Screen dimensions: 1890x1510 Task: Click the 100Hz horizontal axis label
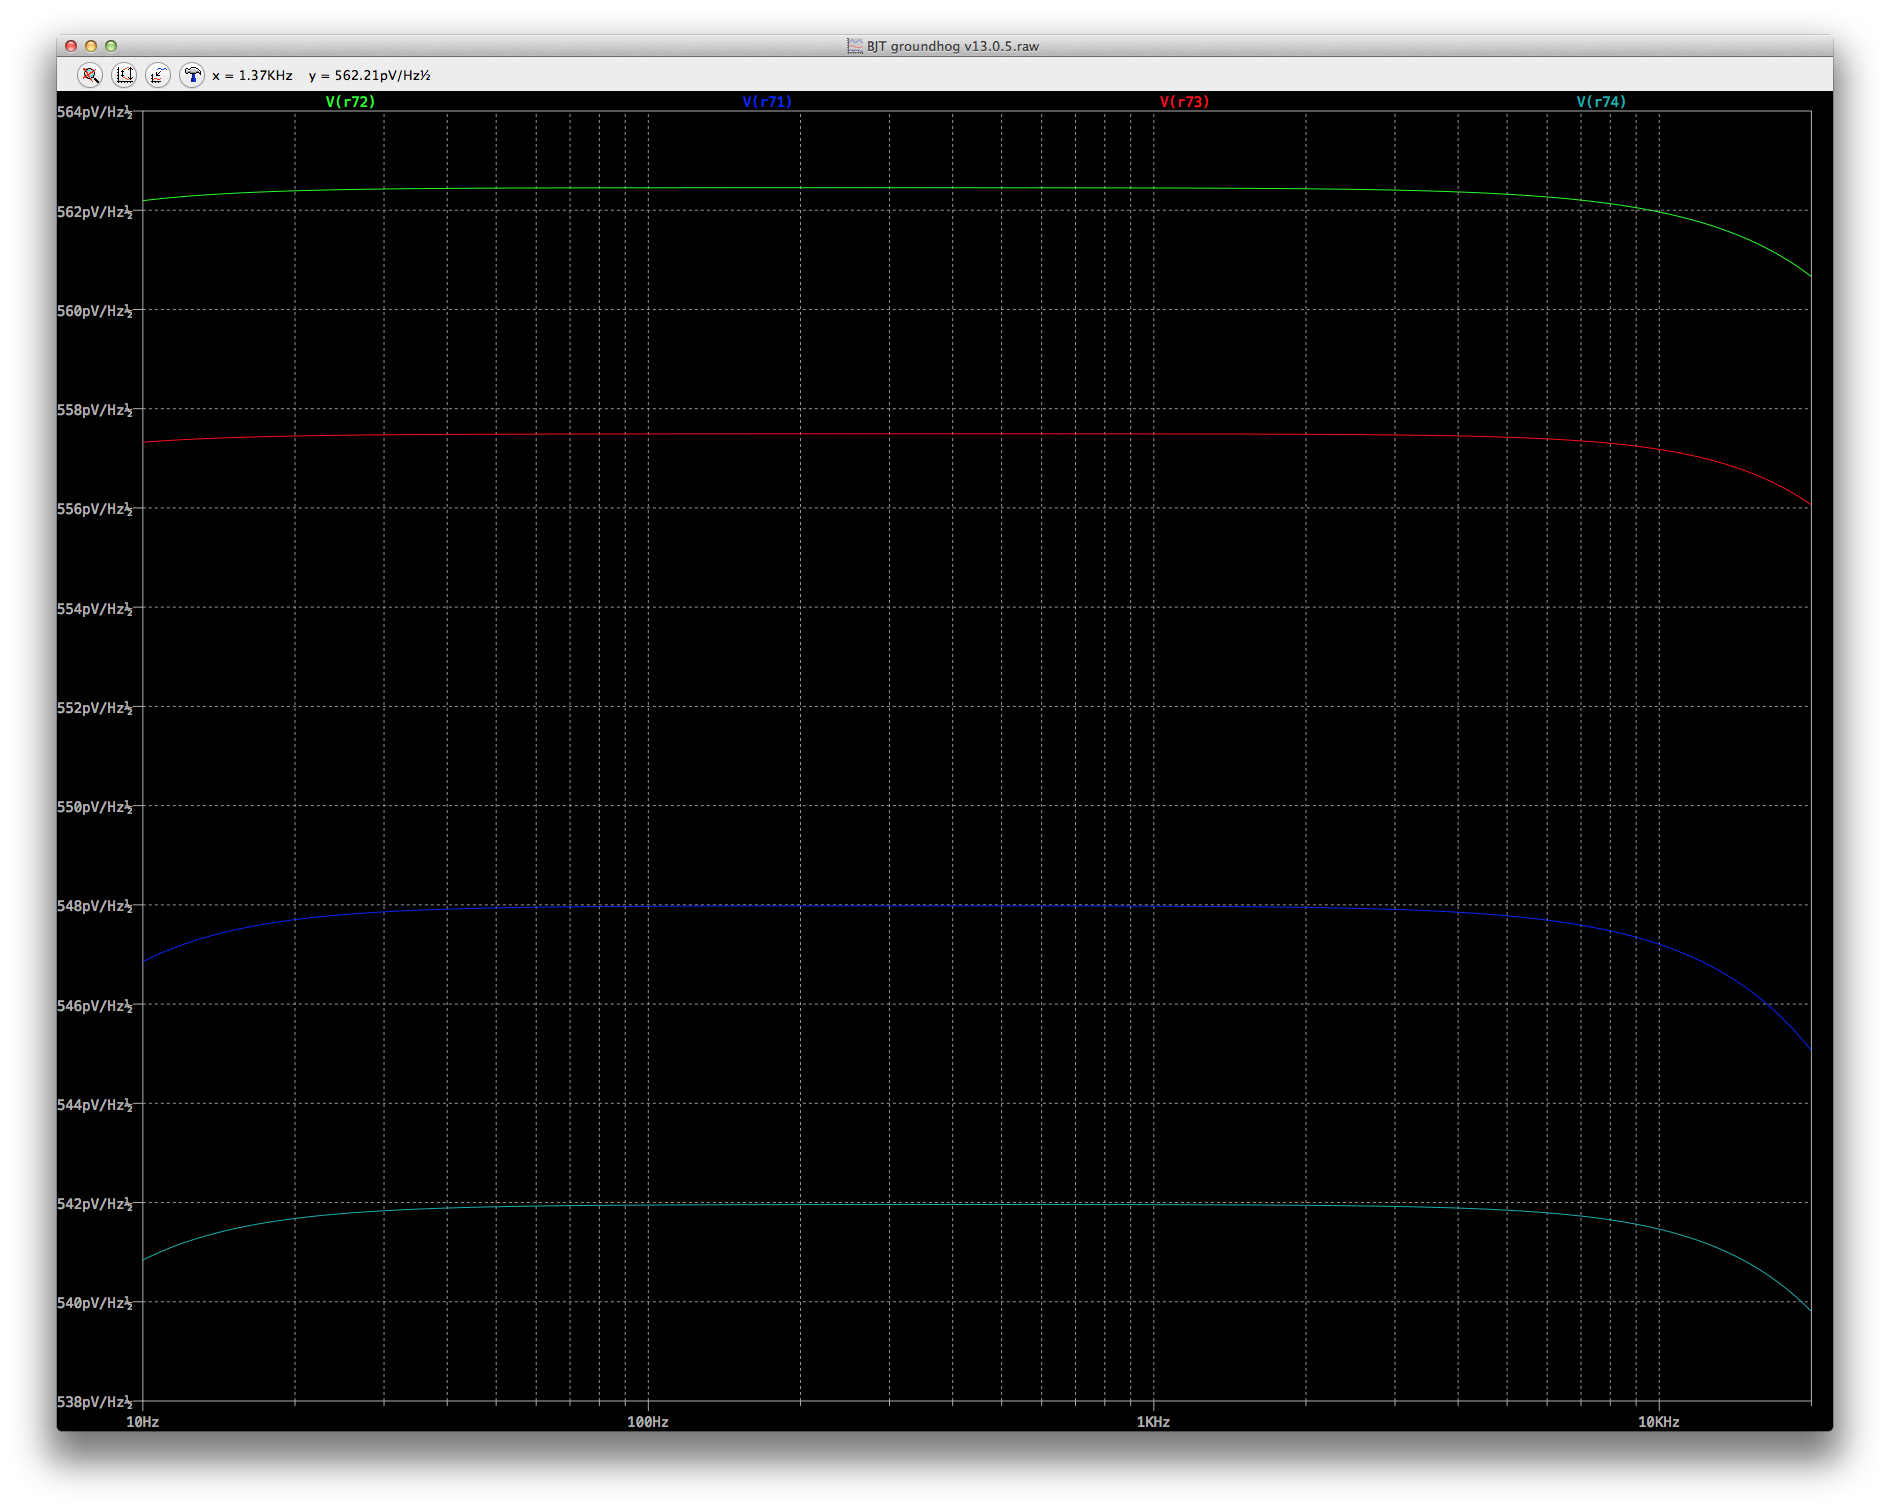[648, 1422]
